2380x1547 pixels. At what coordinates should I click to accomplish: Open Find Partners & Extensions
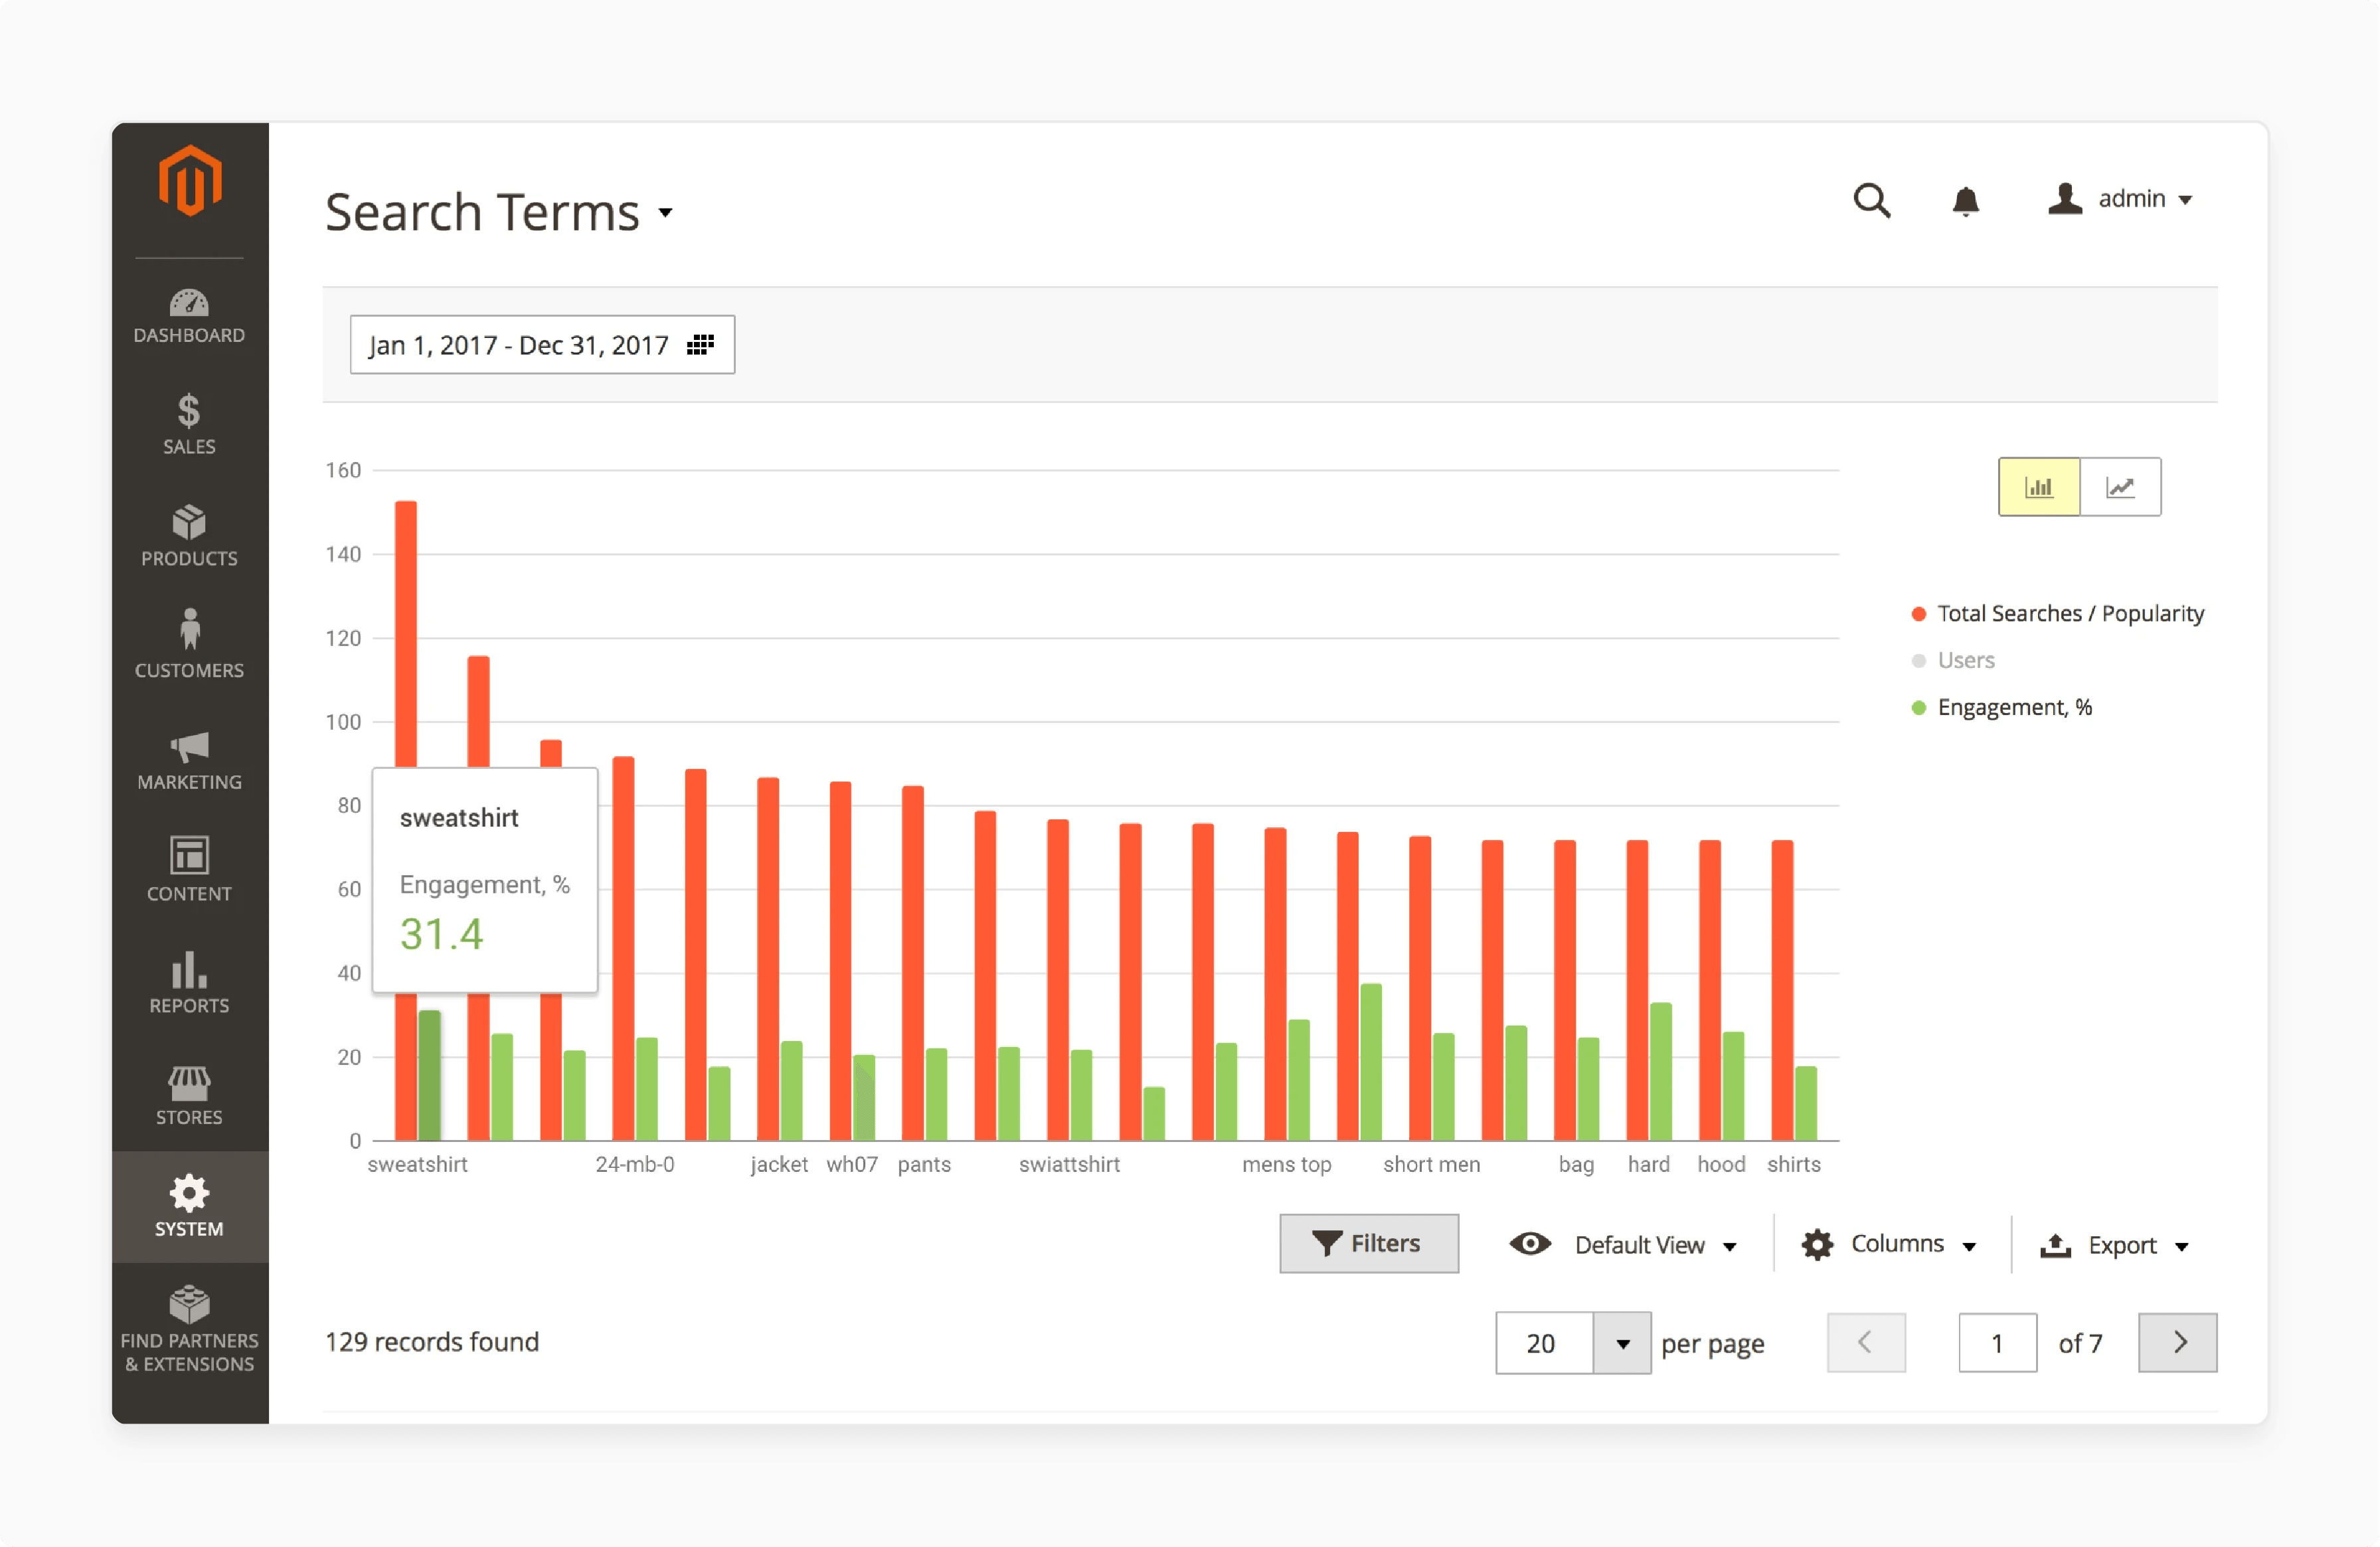[x=189, y=1330]
